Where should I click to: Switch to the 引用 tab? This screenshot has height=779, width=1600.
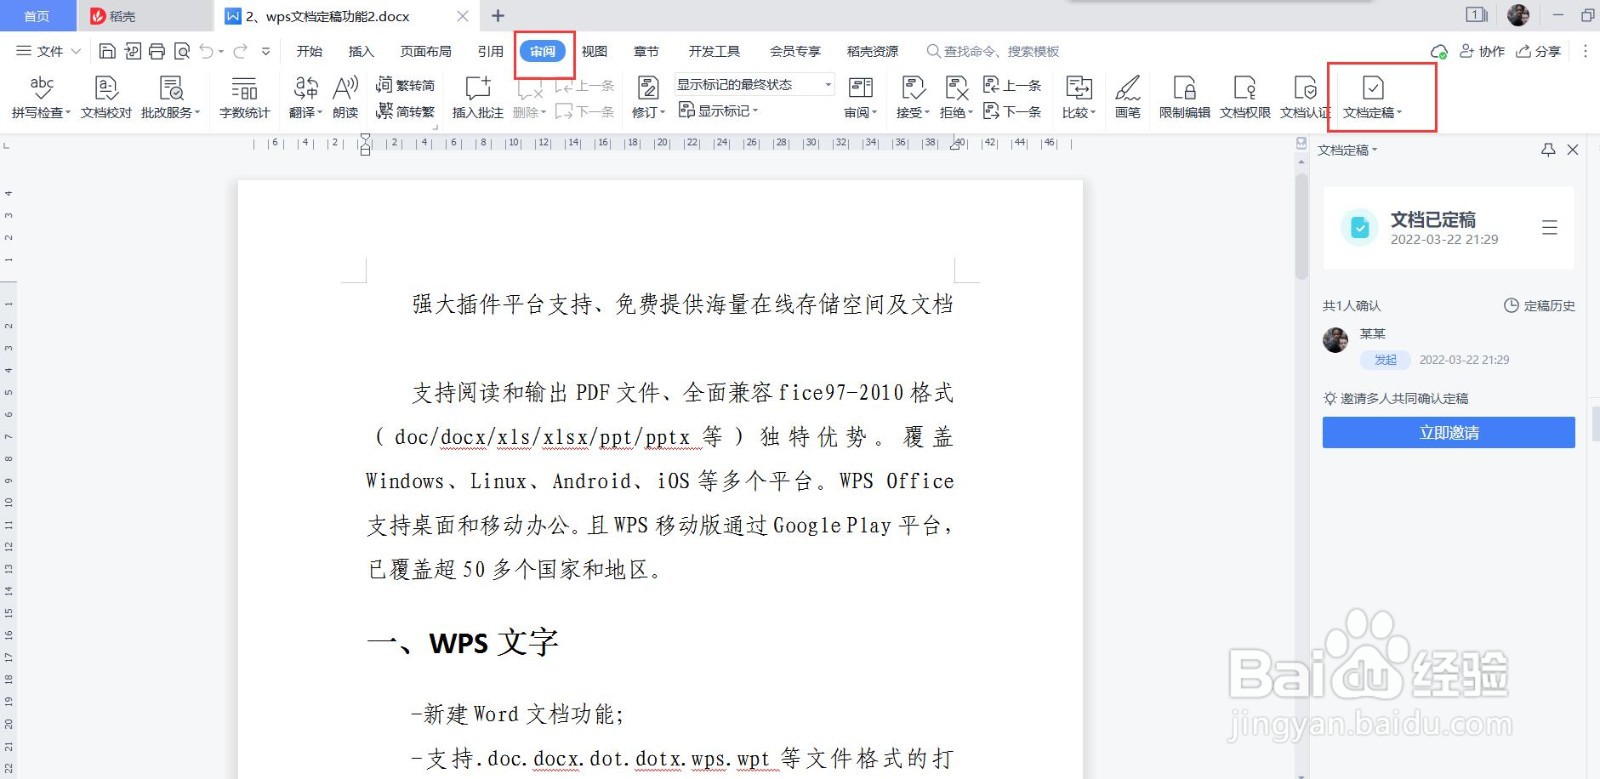(490, 51)
